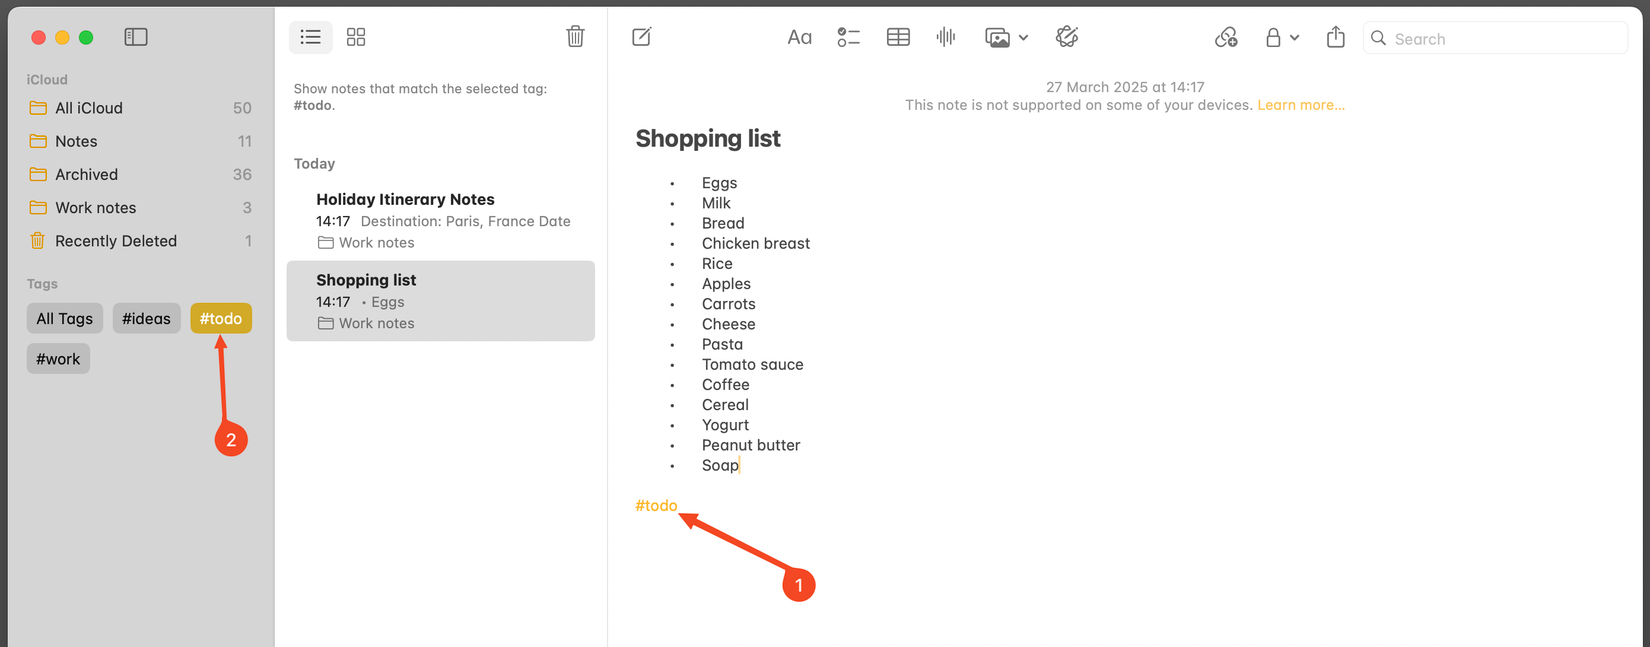Start an audio recording in the note
Viewport: 1650px width, 647px height.
tap(945, 37)
